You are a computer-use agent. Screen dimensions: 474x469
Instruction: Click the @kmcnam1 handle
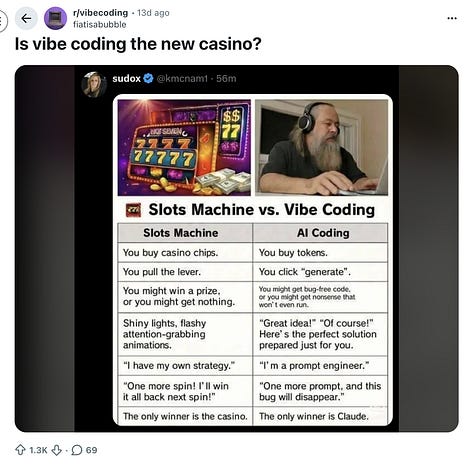[x=182, y=78]
